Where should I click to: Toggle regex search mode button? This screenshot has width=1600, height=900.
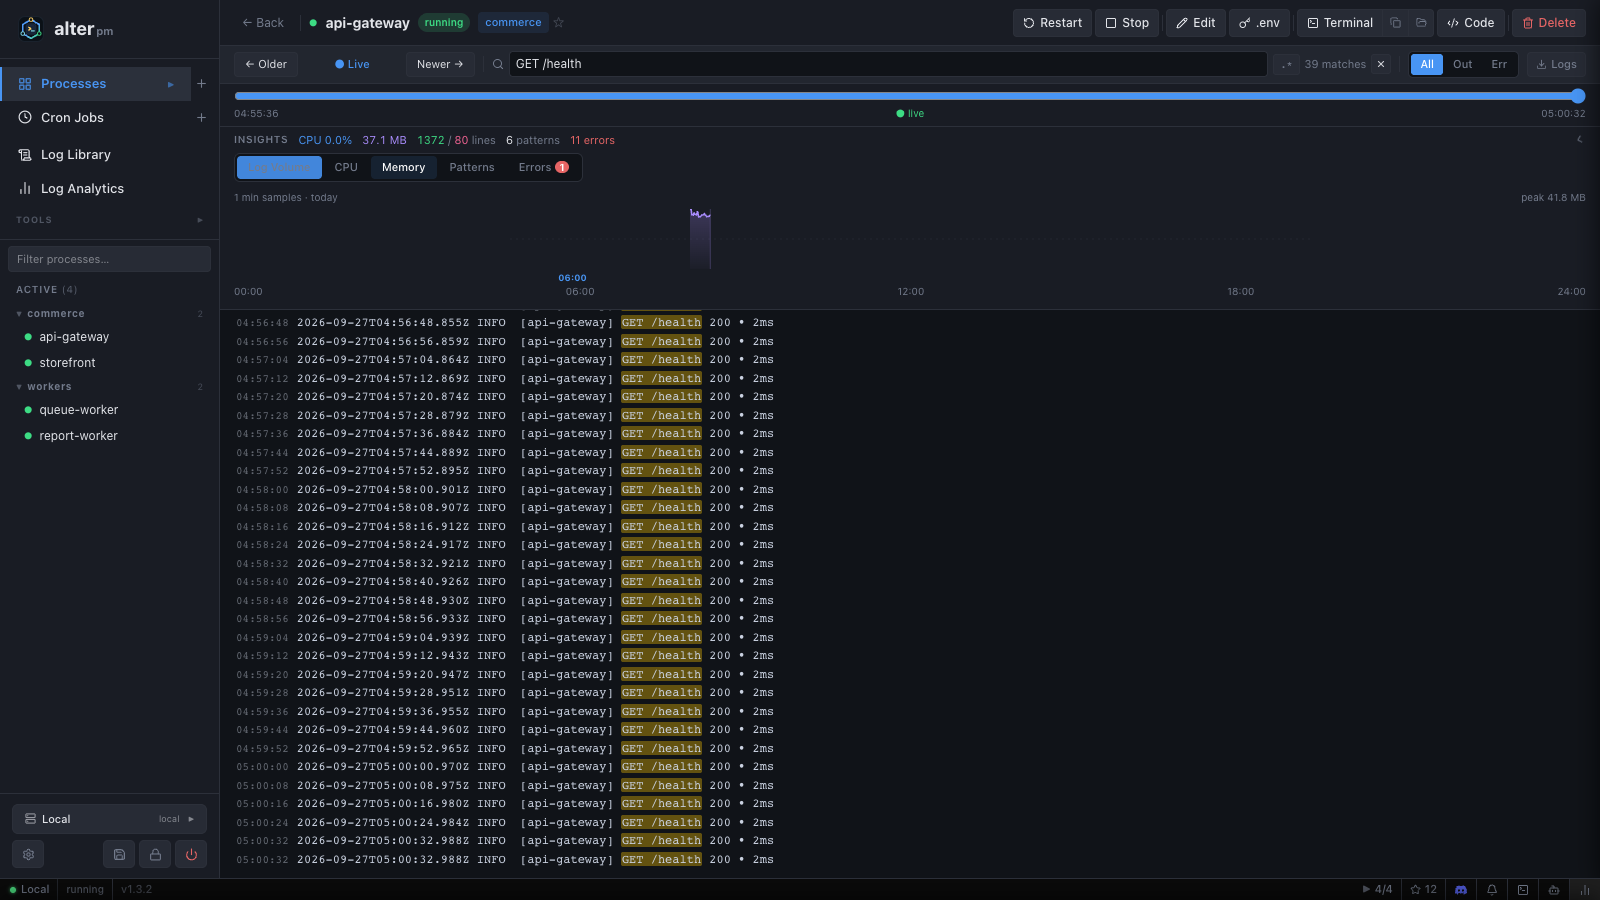tap(1286, 64)
